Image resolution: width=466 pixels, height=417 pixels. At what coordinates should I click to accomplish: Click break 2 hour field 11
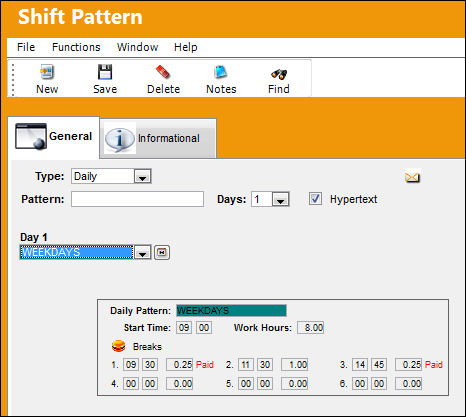point(246,364)
